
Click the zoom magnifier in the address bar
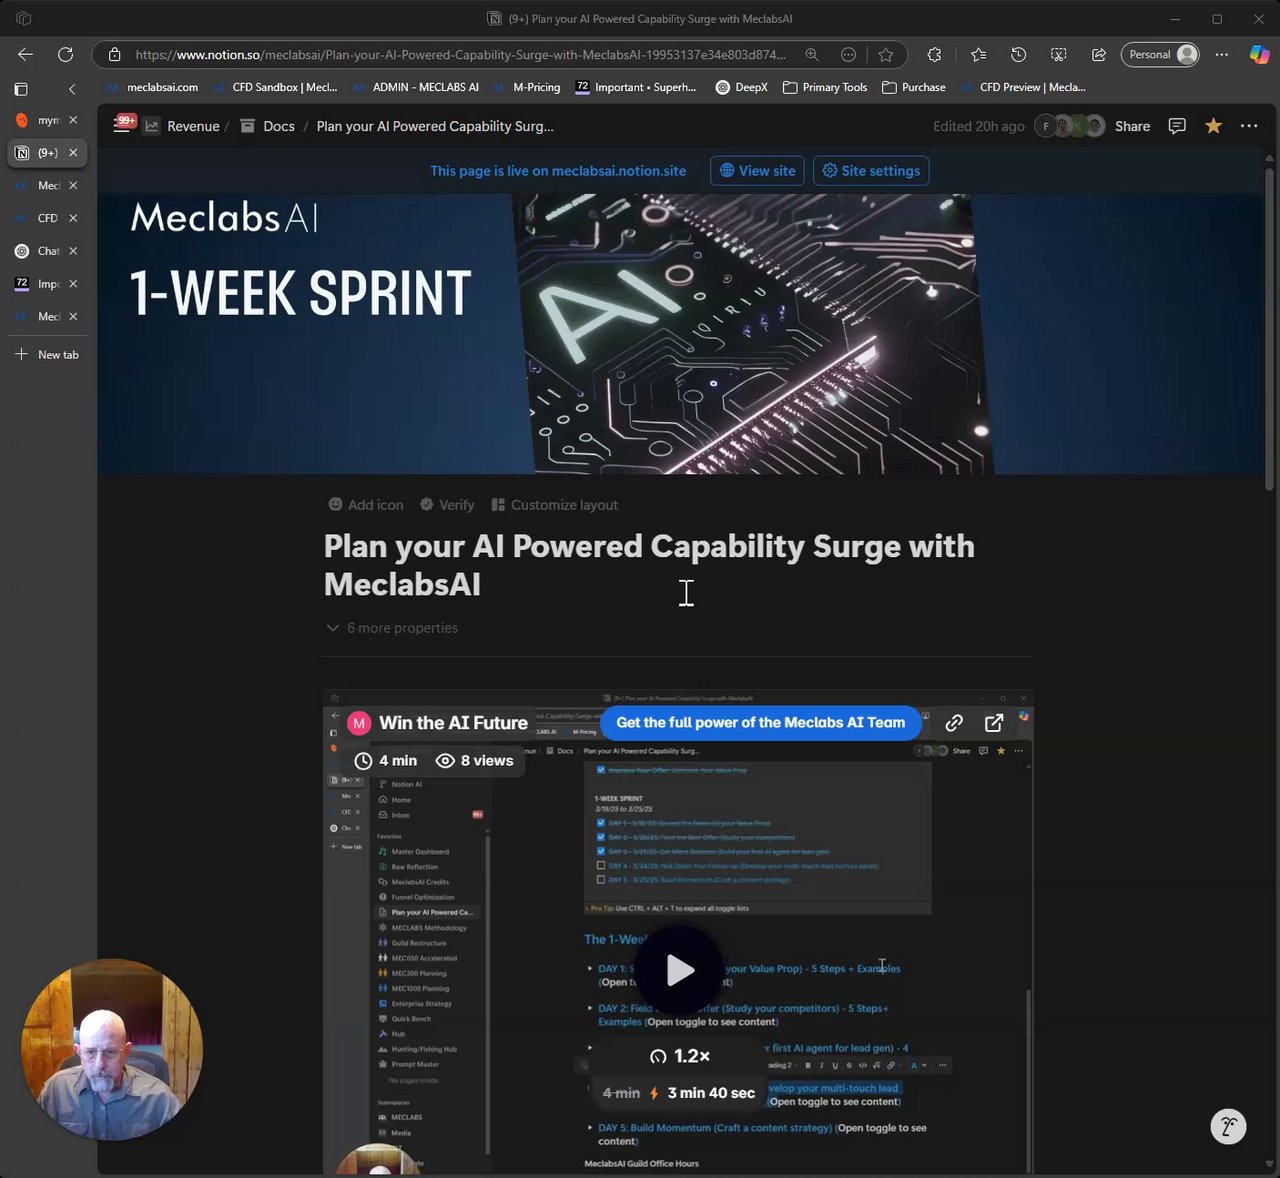tap(812, 55)
